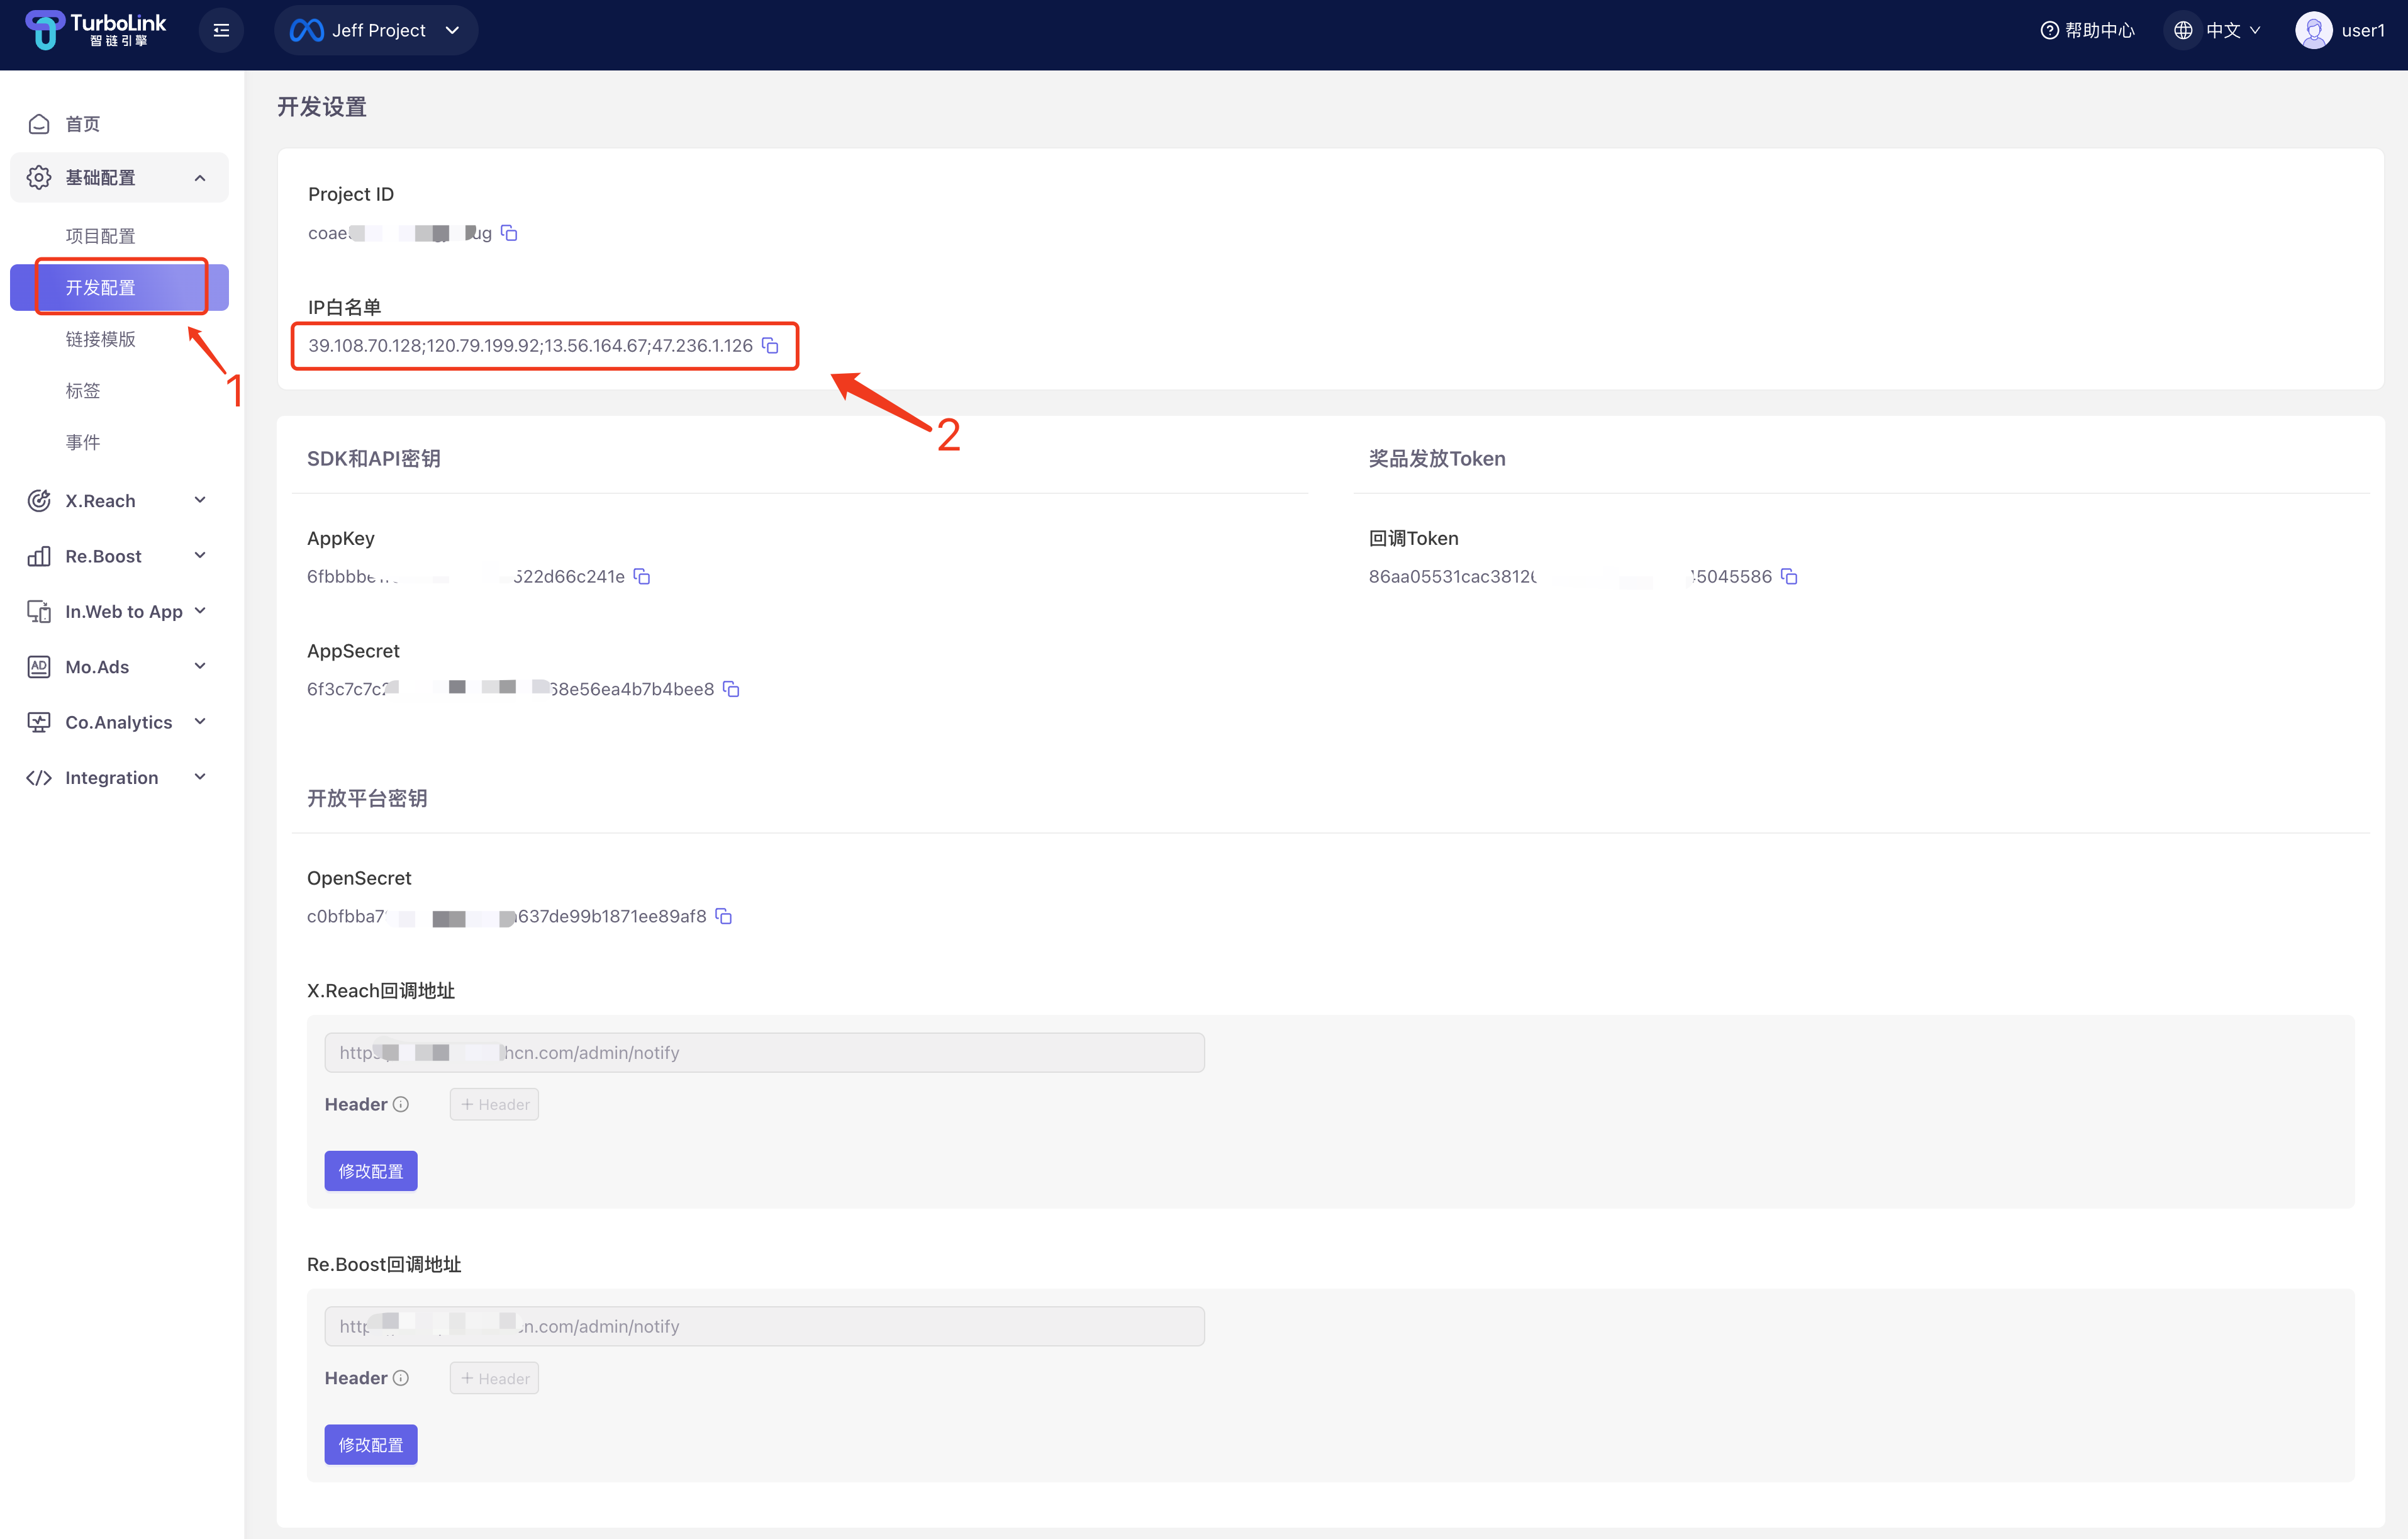Screen dimensions: 2408x1539
Task: Open the 链接模版 menu item
Action: pos(100,339)
